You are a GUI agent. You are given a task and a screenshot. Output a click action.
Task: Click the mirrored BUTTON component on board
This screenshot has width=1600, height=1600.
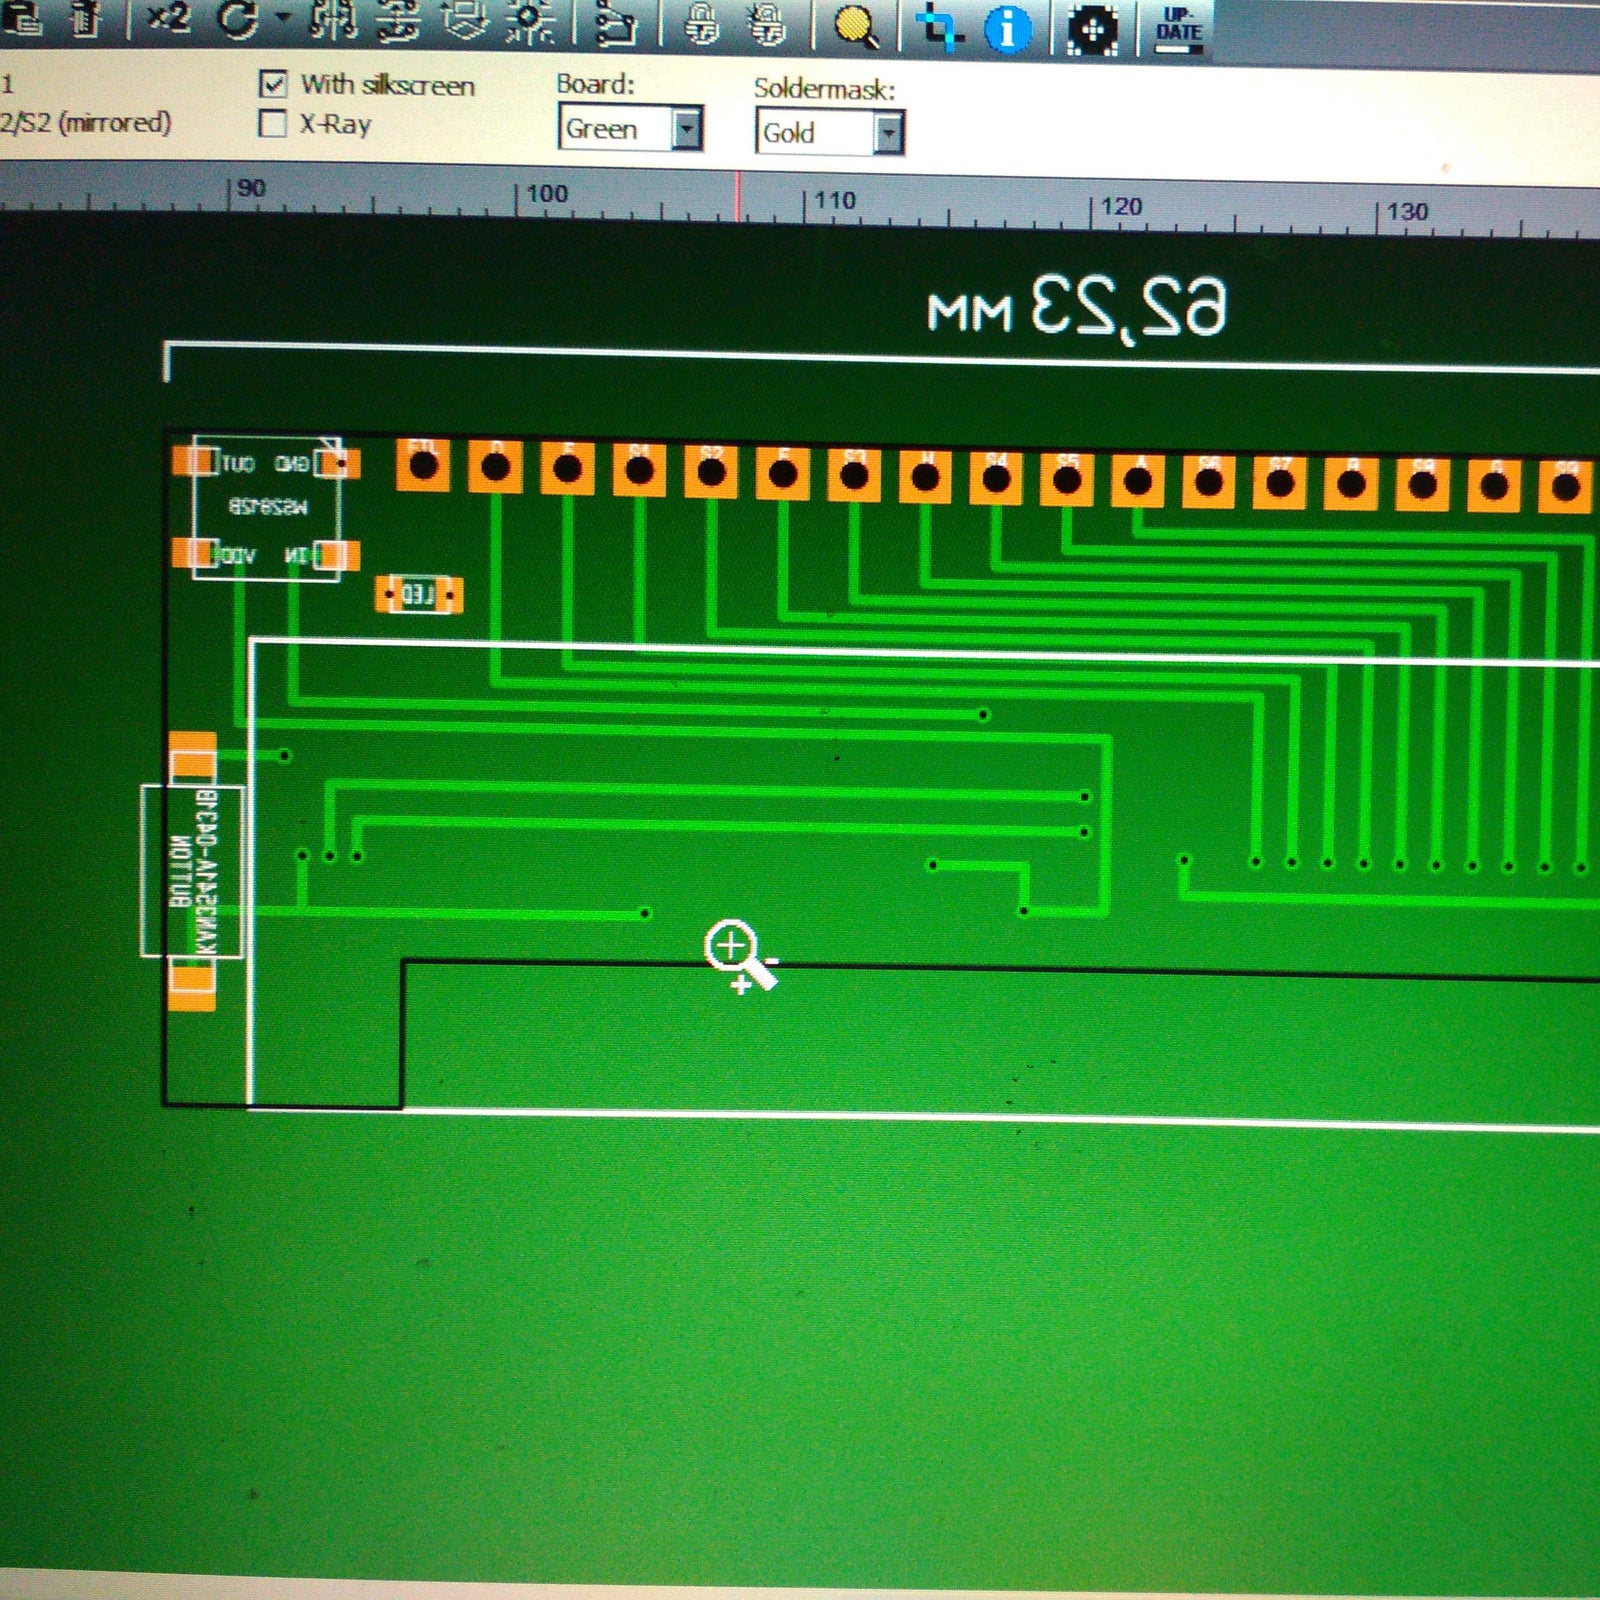[192, 871]
